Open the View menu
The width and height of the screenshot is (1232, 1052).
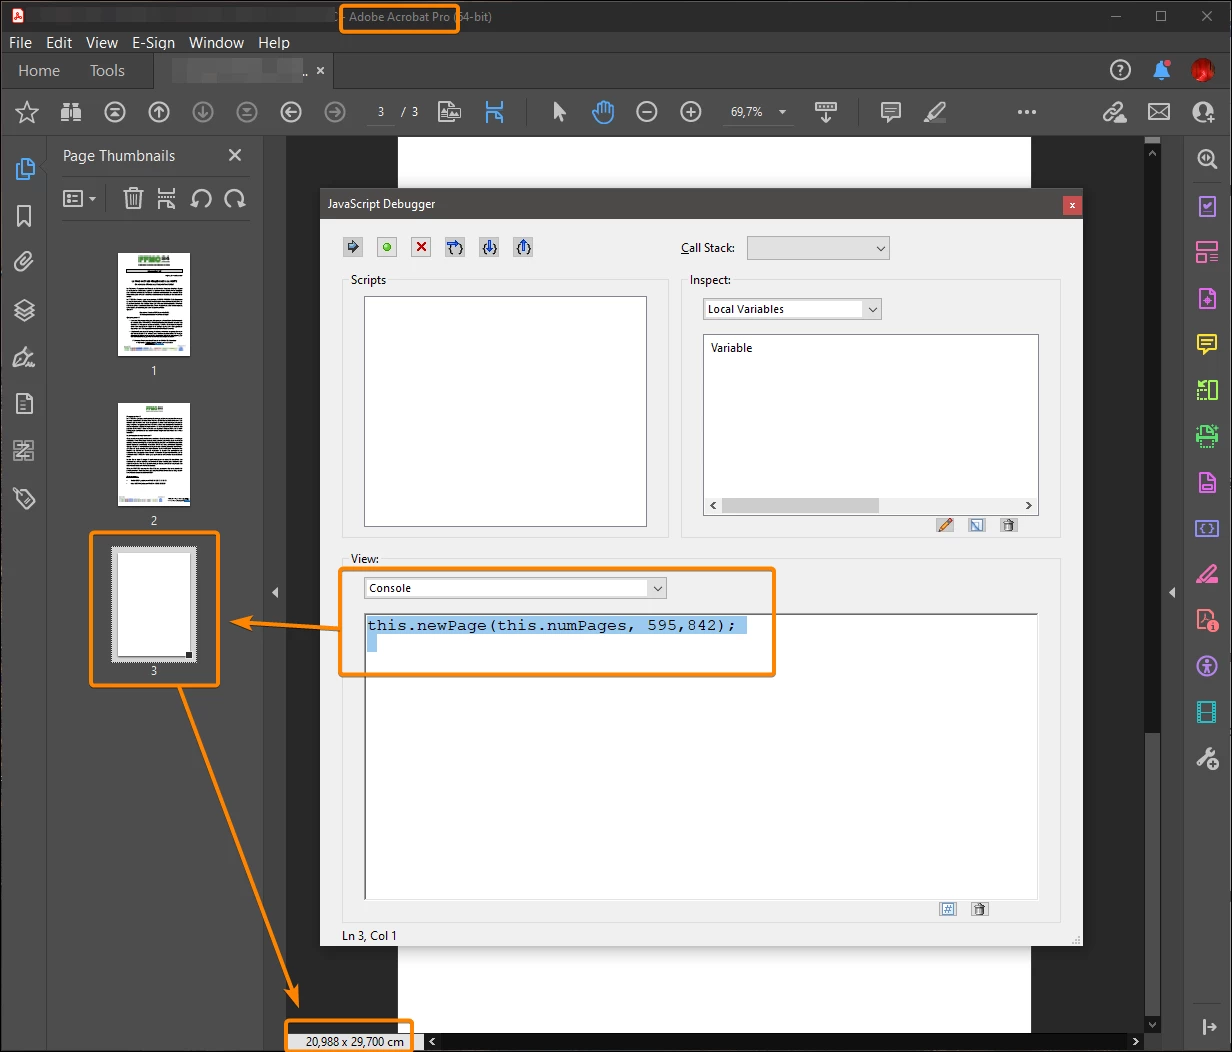click(102, 43)
